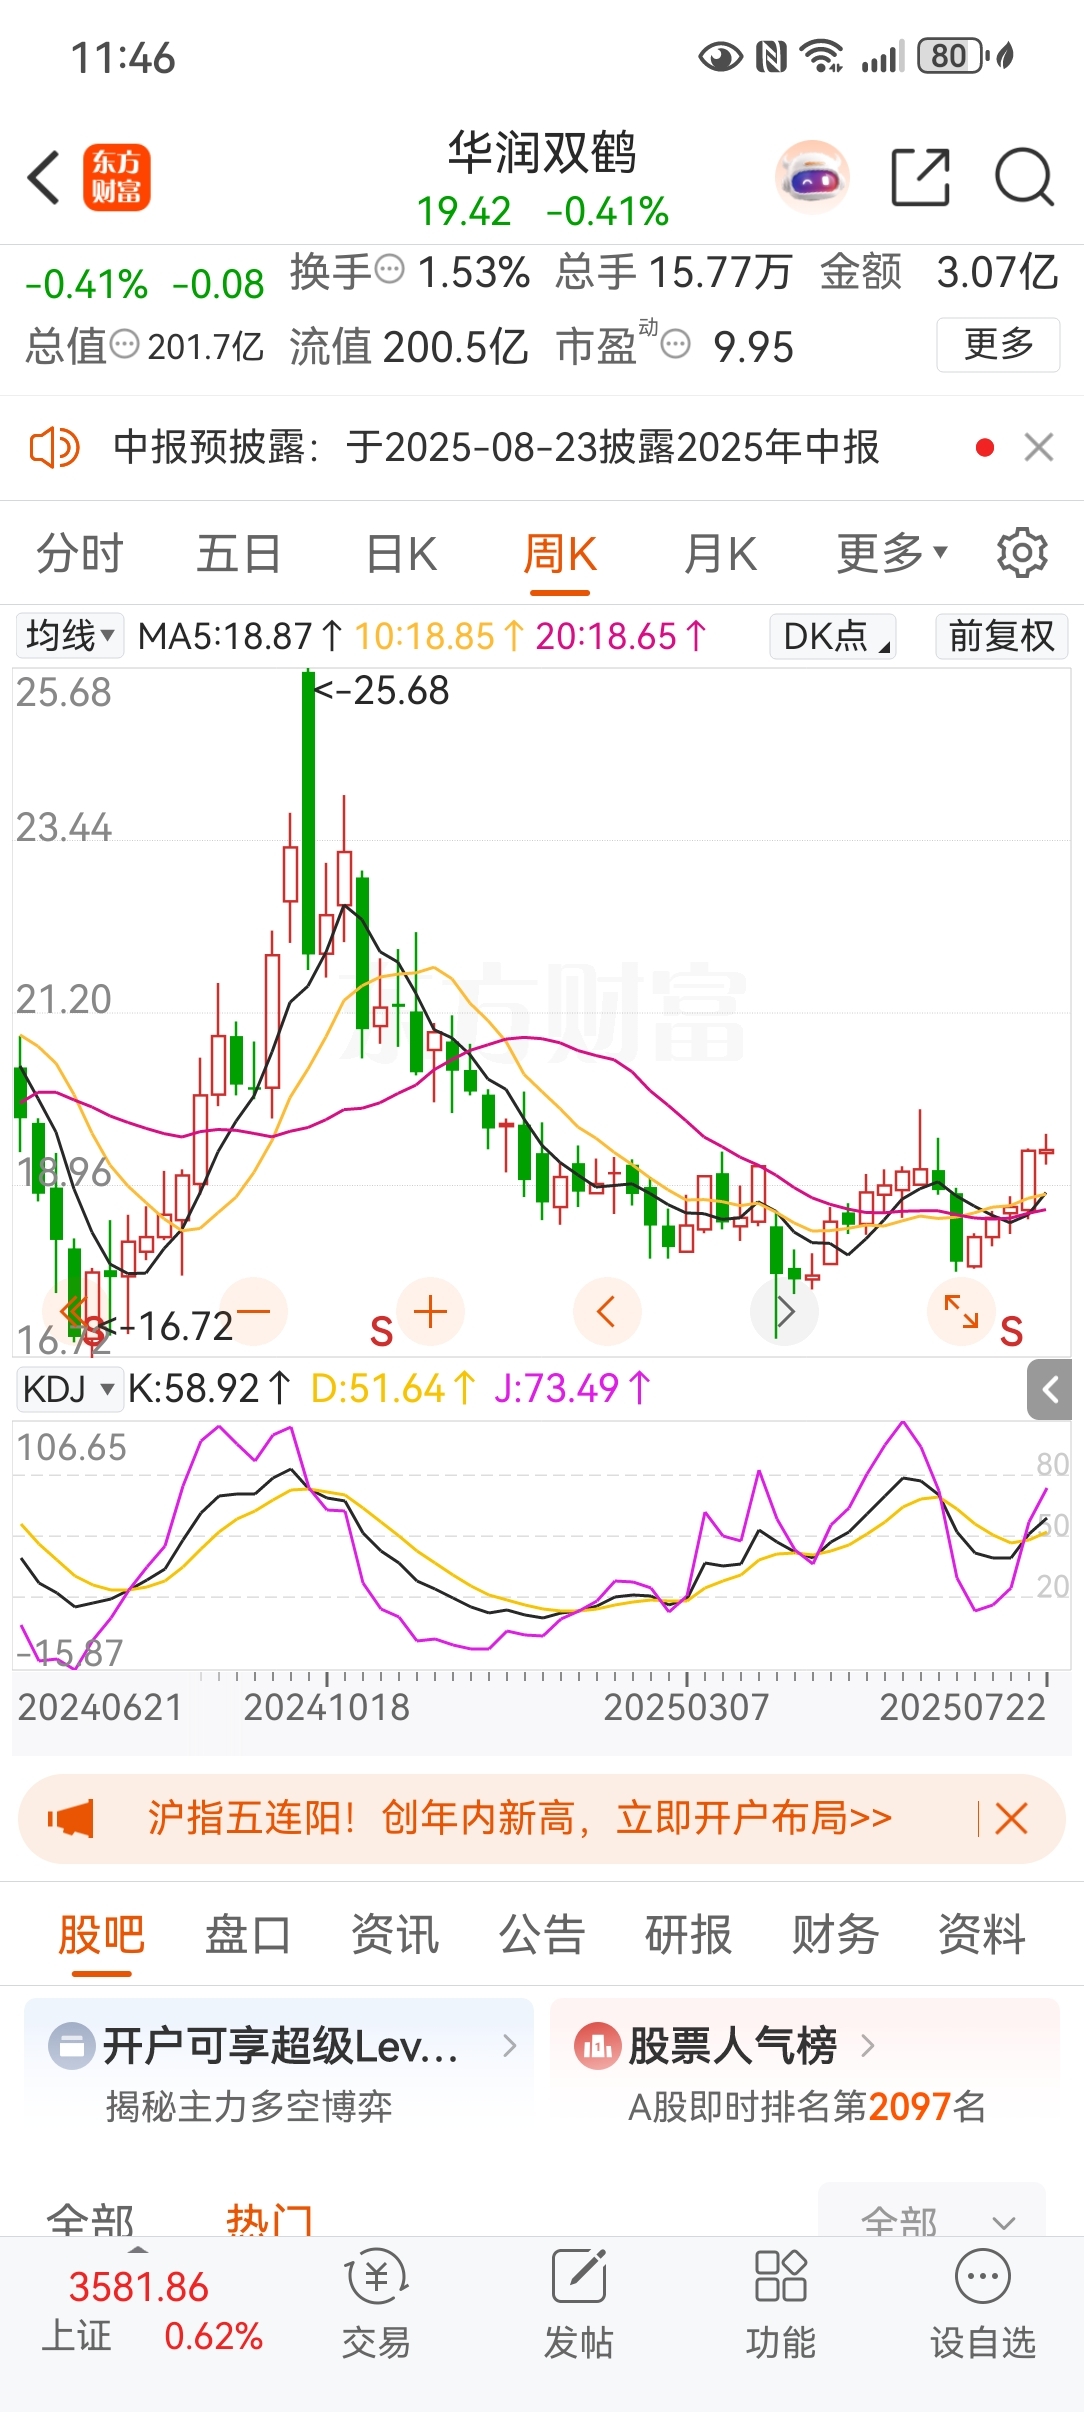Tap the 25.68 high marker on chart
1084x2412 pixels.
(381, 690)
